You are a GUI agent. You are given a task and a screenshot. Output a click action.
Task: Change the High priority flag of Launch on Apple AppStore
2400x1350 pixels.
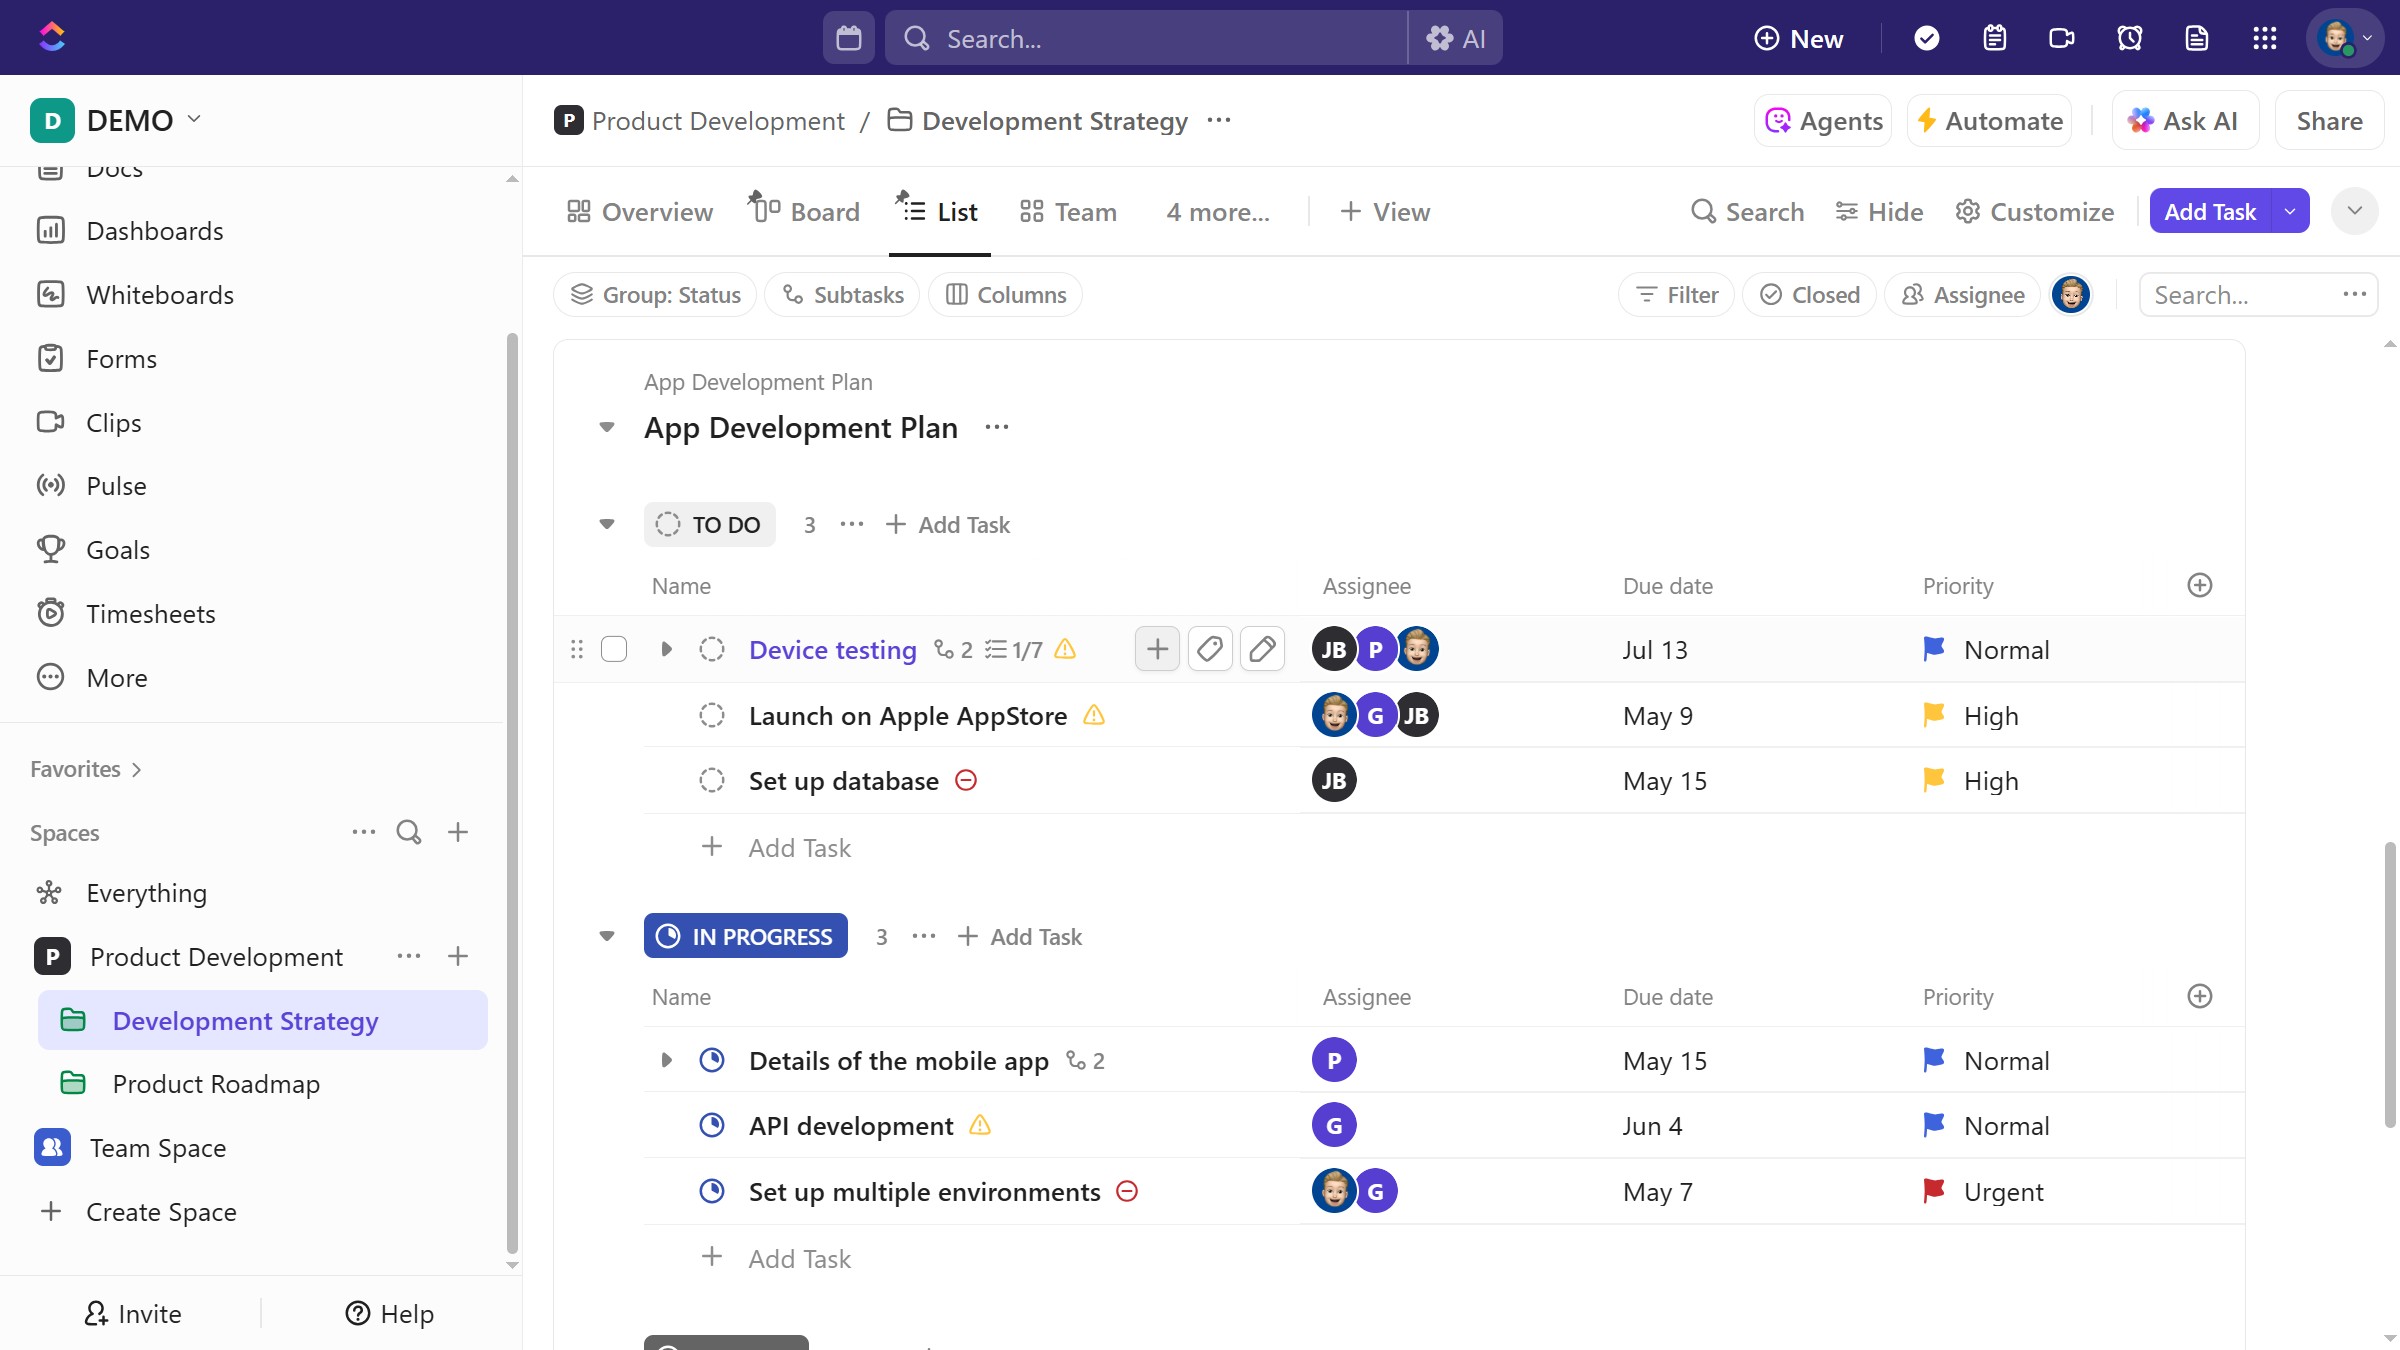point(1934,715)
